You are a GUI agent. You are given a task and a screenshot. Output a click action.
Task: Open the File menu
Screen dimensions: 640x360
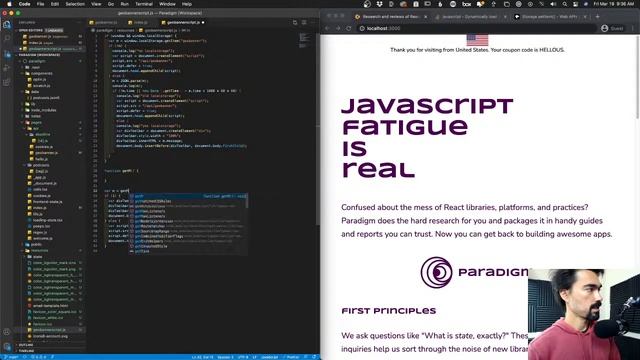[40, 4]
